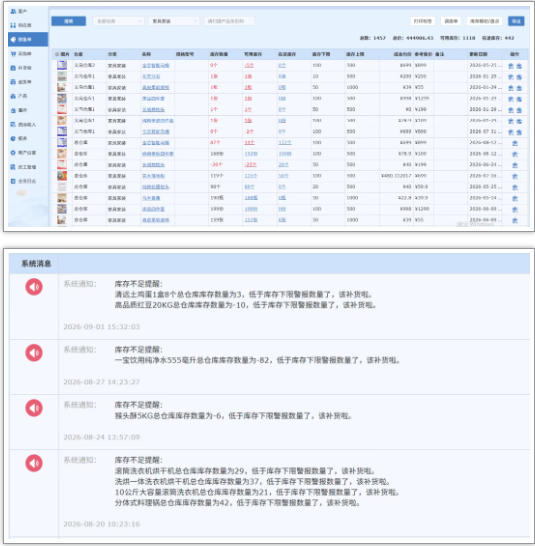Click the blue 搜索 search button

tap(69, 21)
